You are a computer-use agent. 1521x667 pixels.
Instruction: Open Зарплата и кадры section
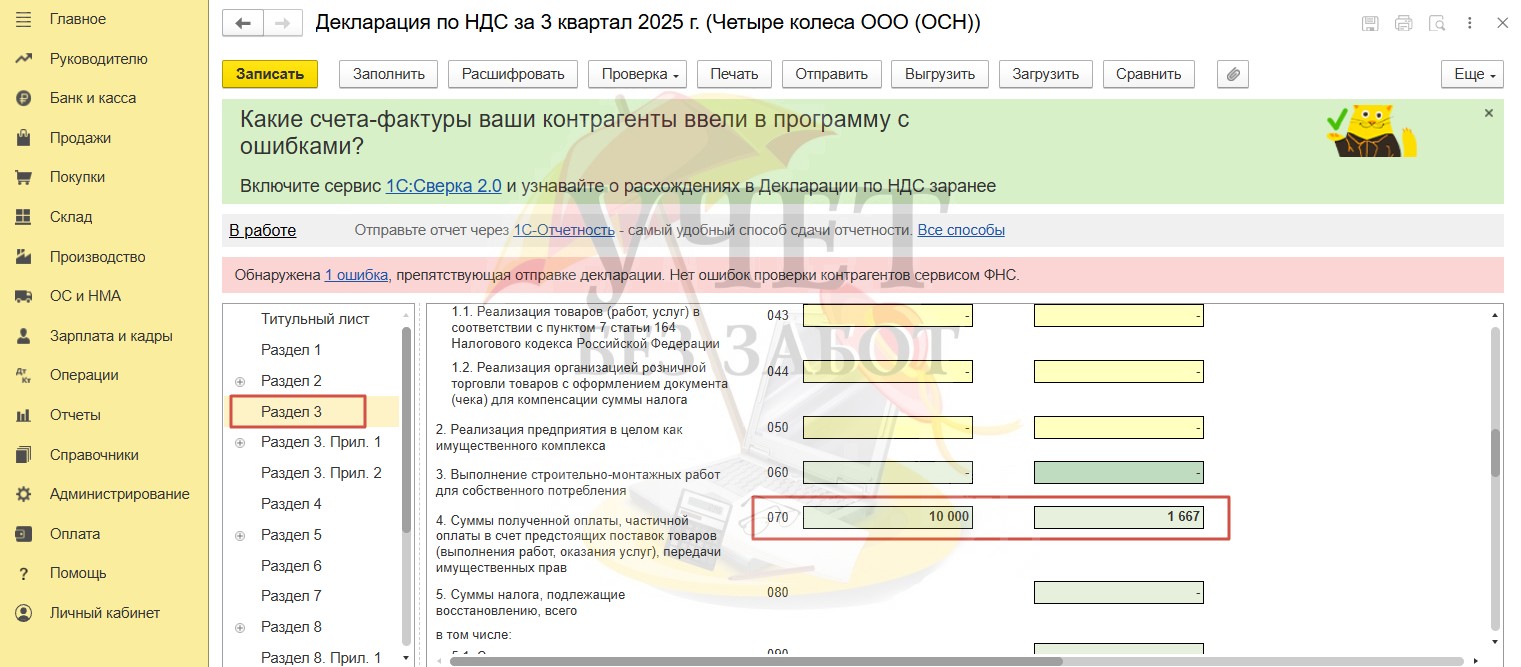tap(111, 336)
